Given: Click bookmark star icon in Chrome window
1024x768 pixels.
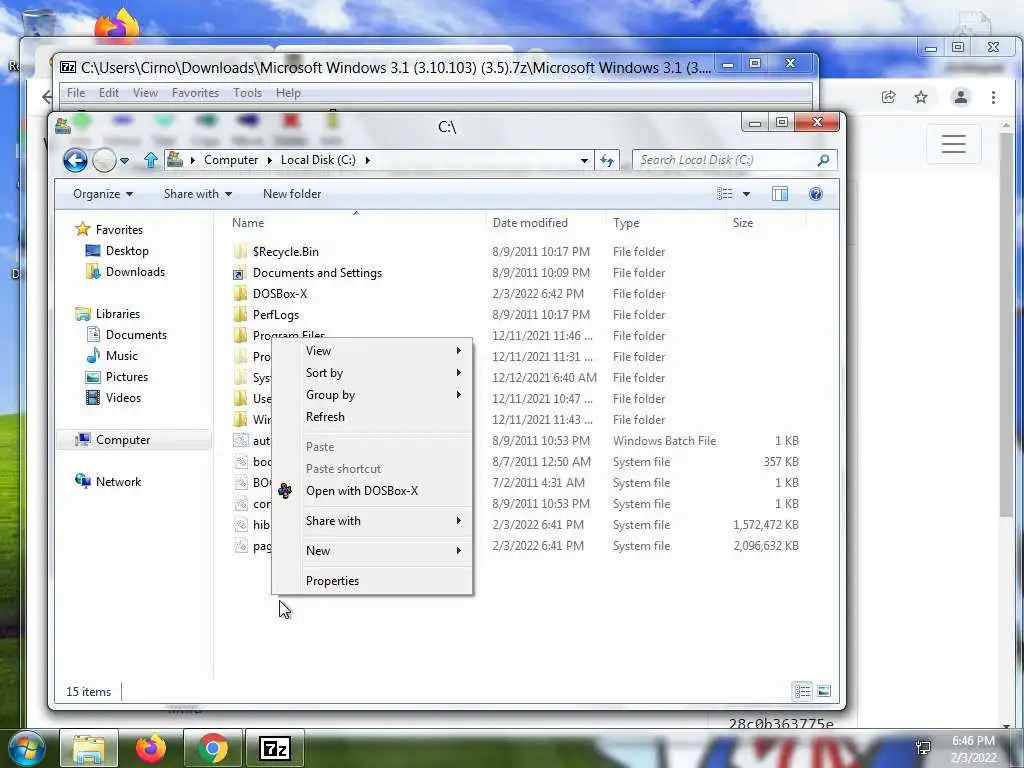Looking at the screenshot, I should click(x=921, y=97).
